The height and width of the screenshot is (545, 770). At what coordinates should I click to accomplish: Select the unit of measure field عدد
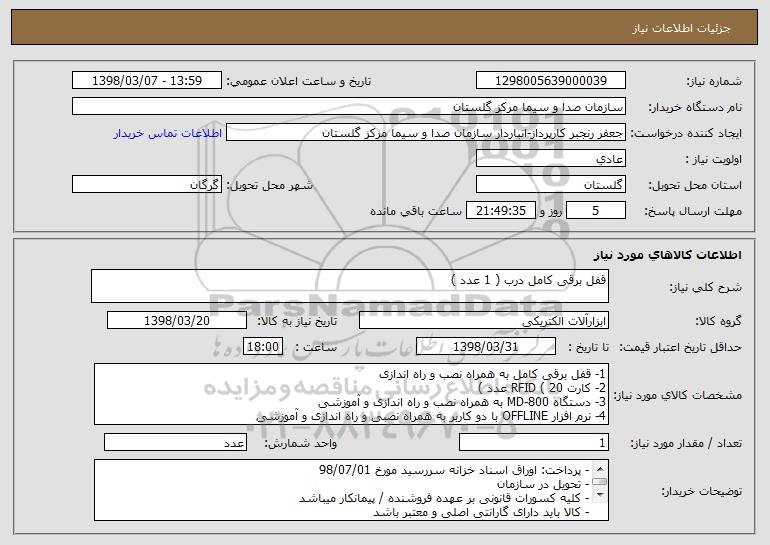tap(175, 442)
